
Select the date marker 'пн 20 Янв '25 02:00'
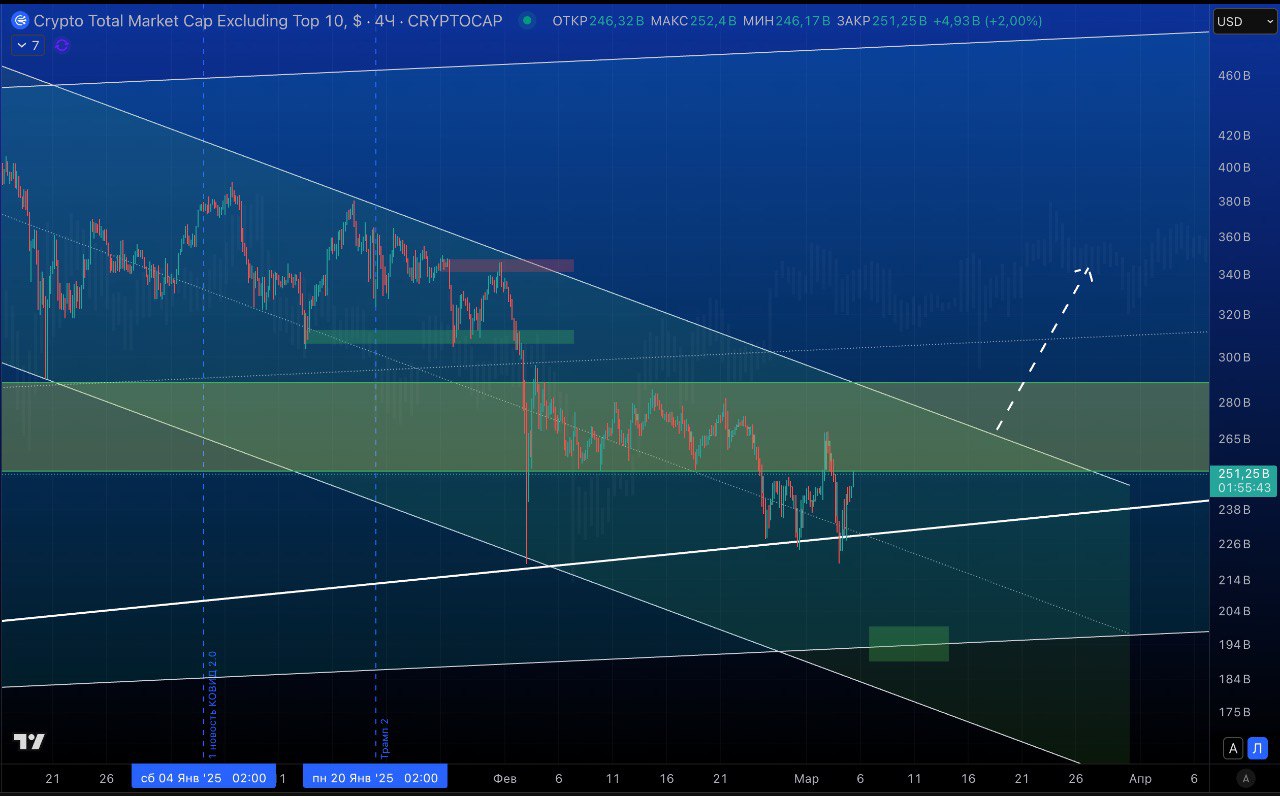click(376, 778)
